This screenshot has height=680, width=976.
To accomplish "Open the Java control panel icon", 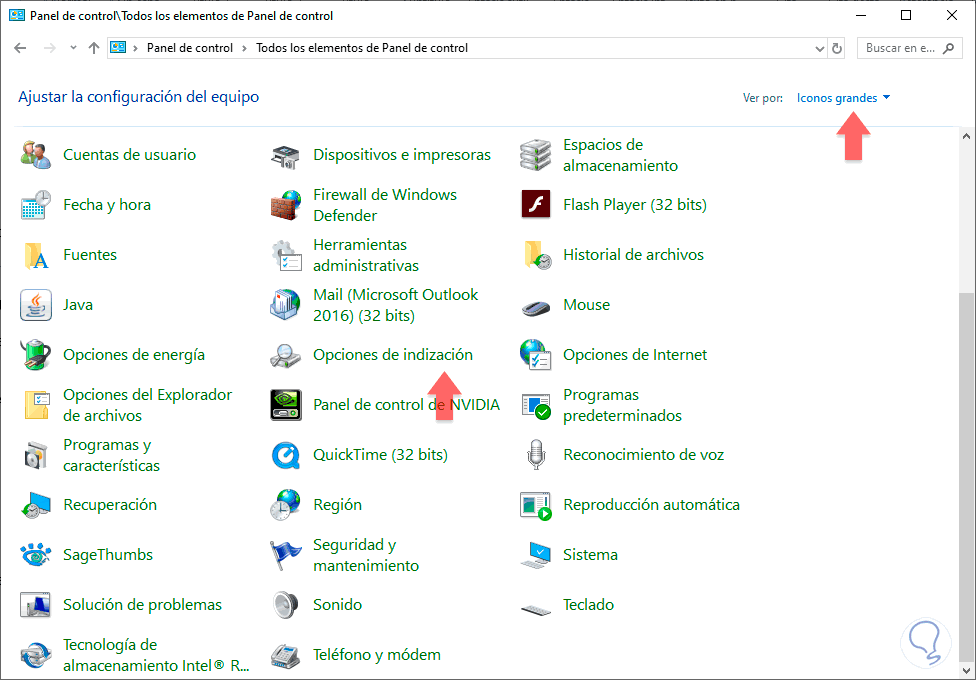I will click(x=36, y=305).
